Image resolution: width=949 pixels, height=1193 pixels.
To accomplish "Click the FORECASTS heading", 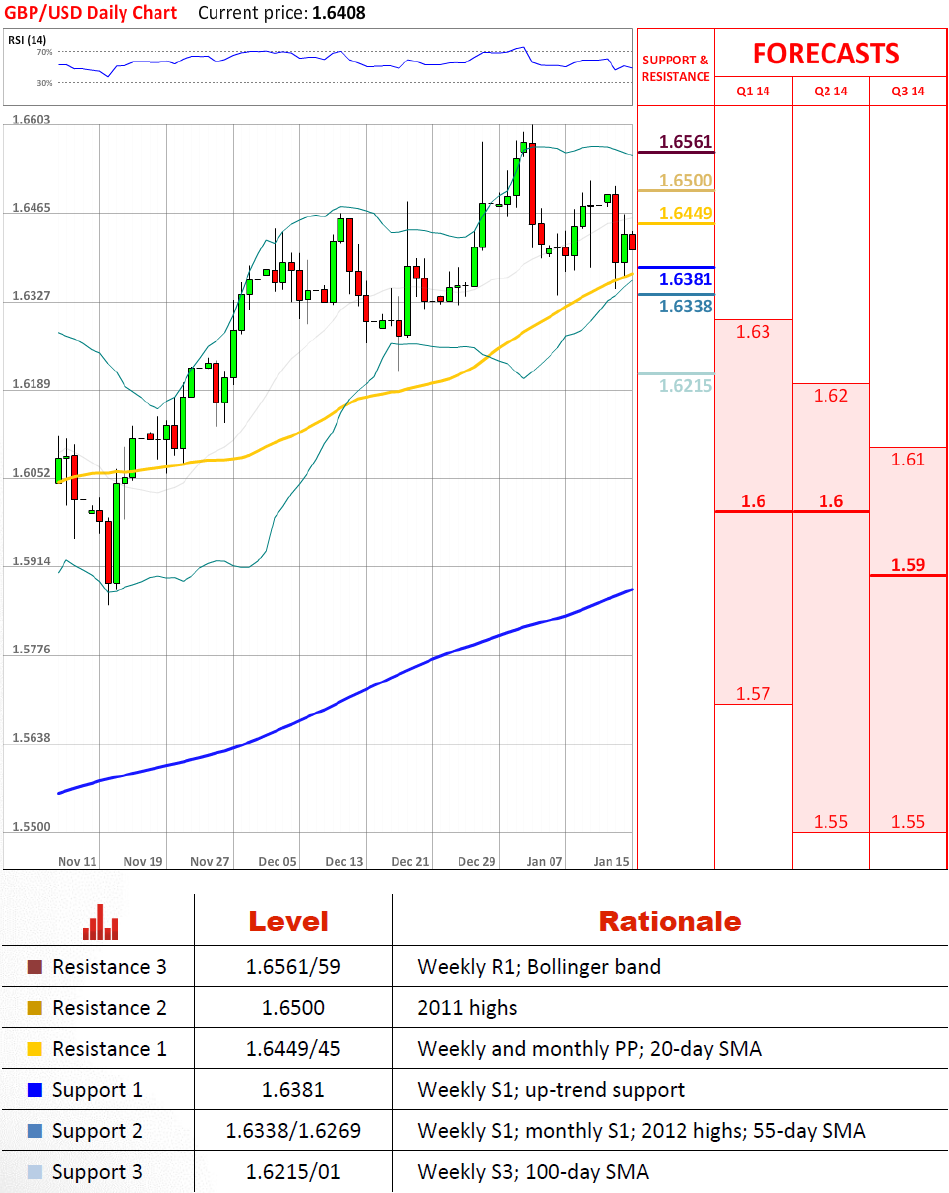I will point(826,53).
